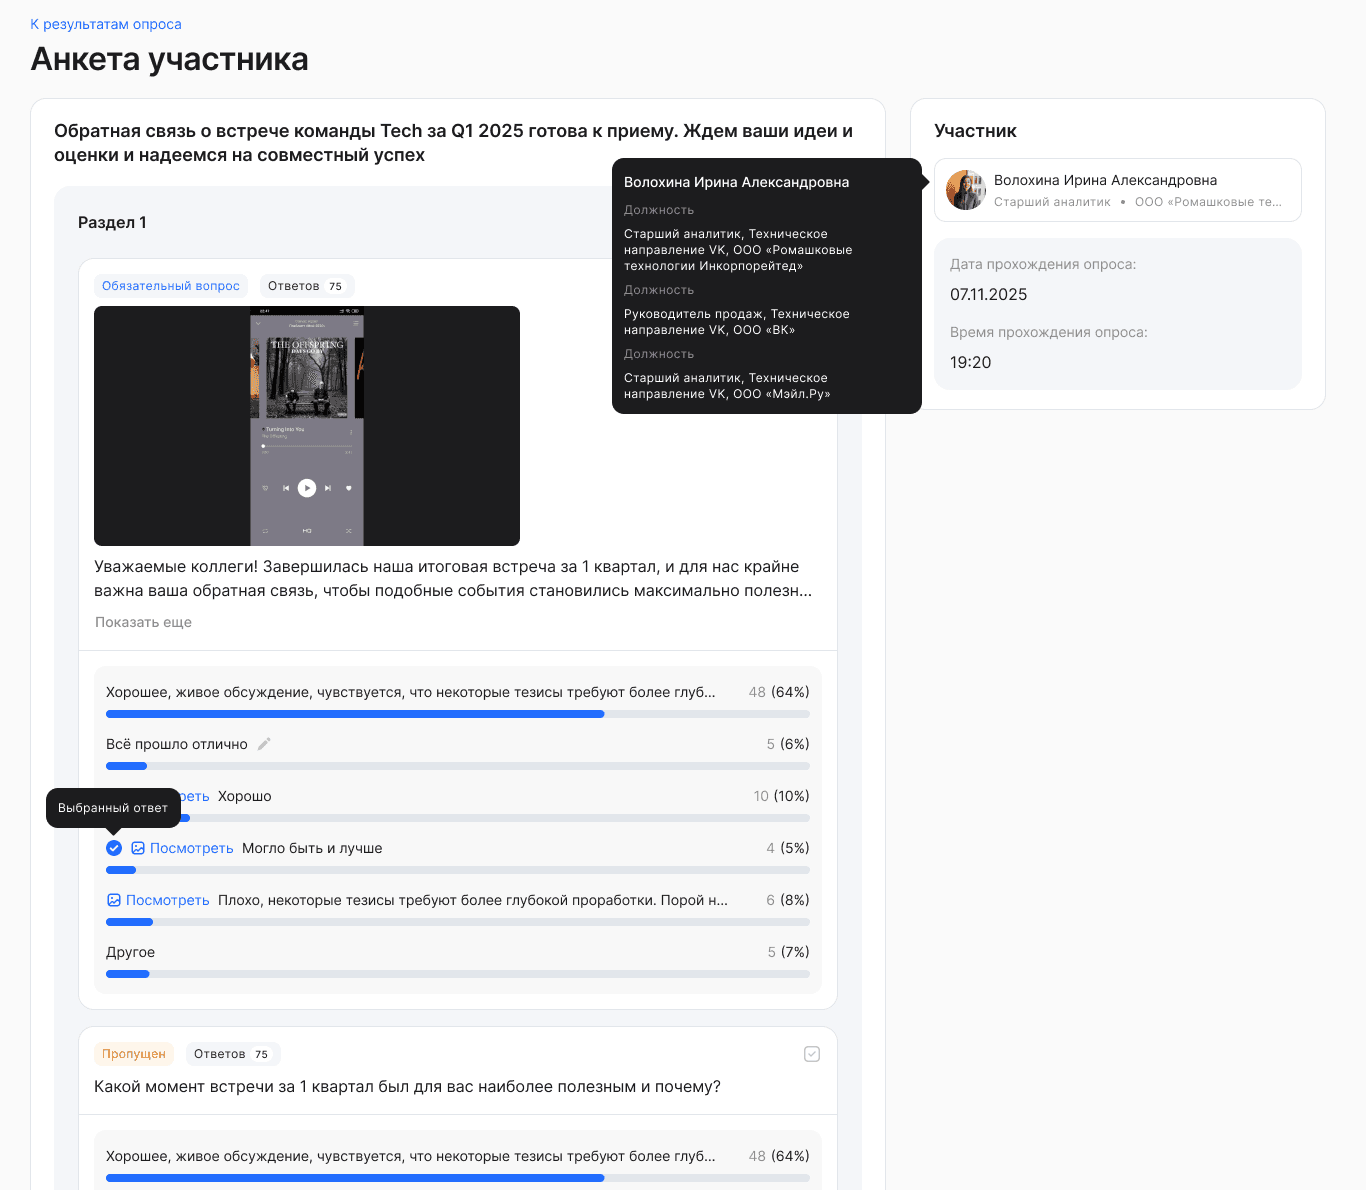
Task: Select the answer 'Всё прошло отлично'
Action: (x=177, y=744)
